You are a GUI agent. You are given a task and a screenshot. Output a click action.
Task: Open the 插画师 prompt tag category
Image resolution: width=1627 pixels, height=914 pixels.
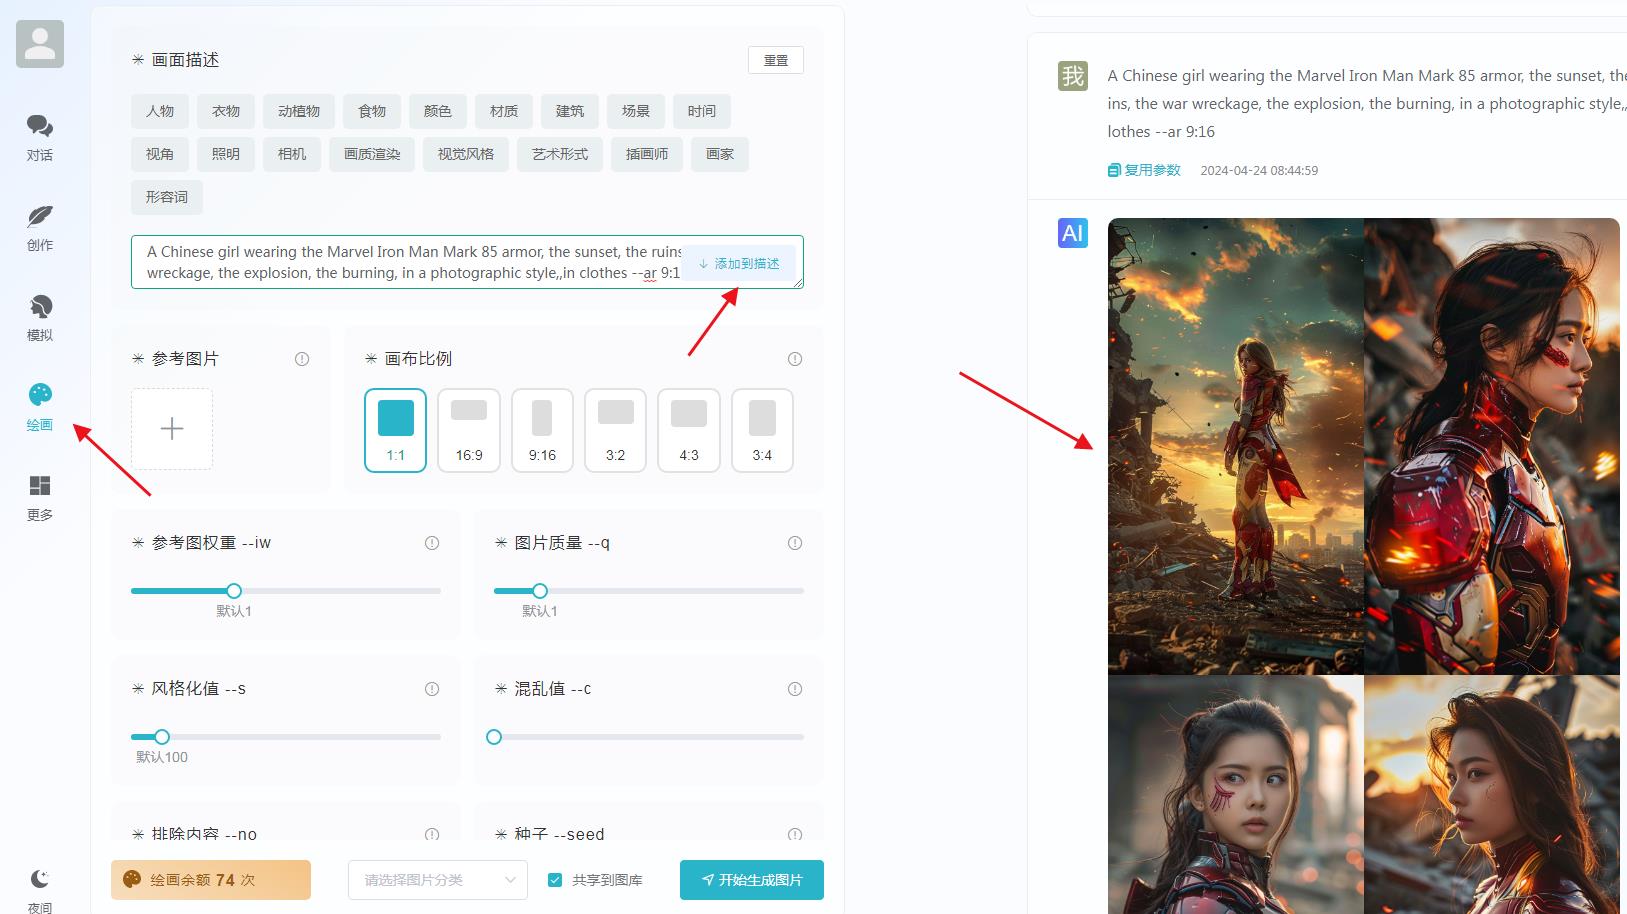(647, 154)
